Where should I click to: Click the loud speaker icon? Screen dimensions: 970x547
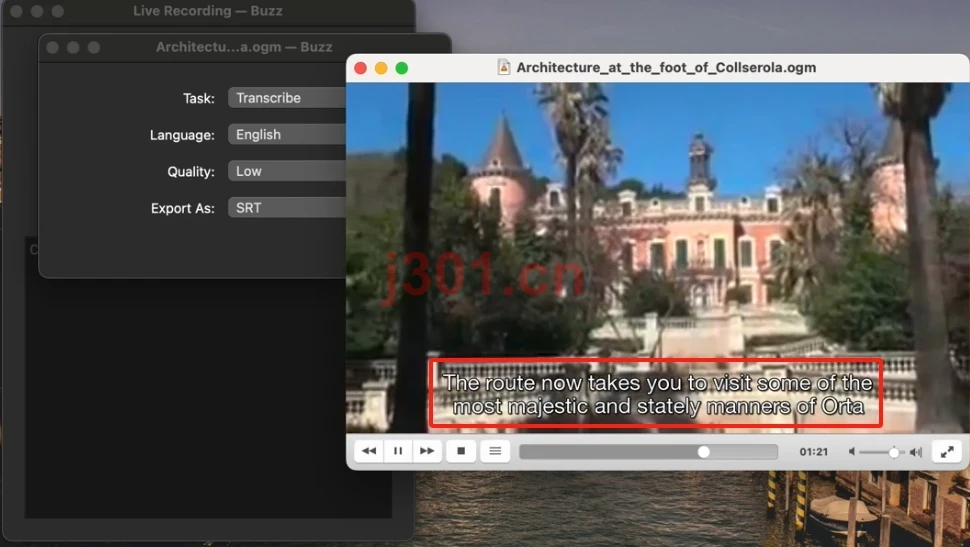916,452
